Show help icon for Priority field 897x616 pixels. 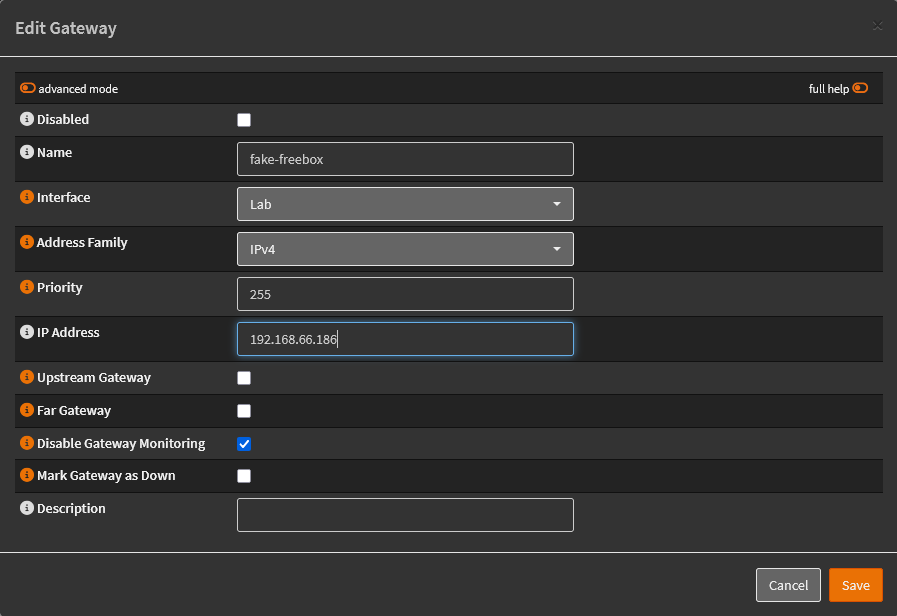pyautogui.click(x=27, y=288)
